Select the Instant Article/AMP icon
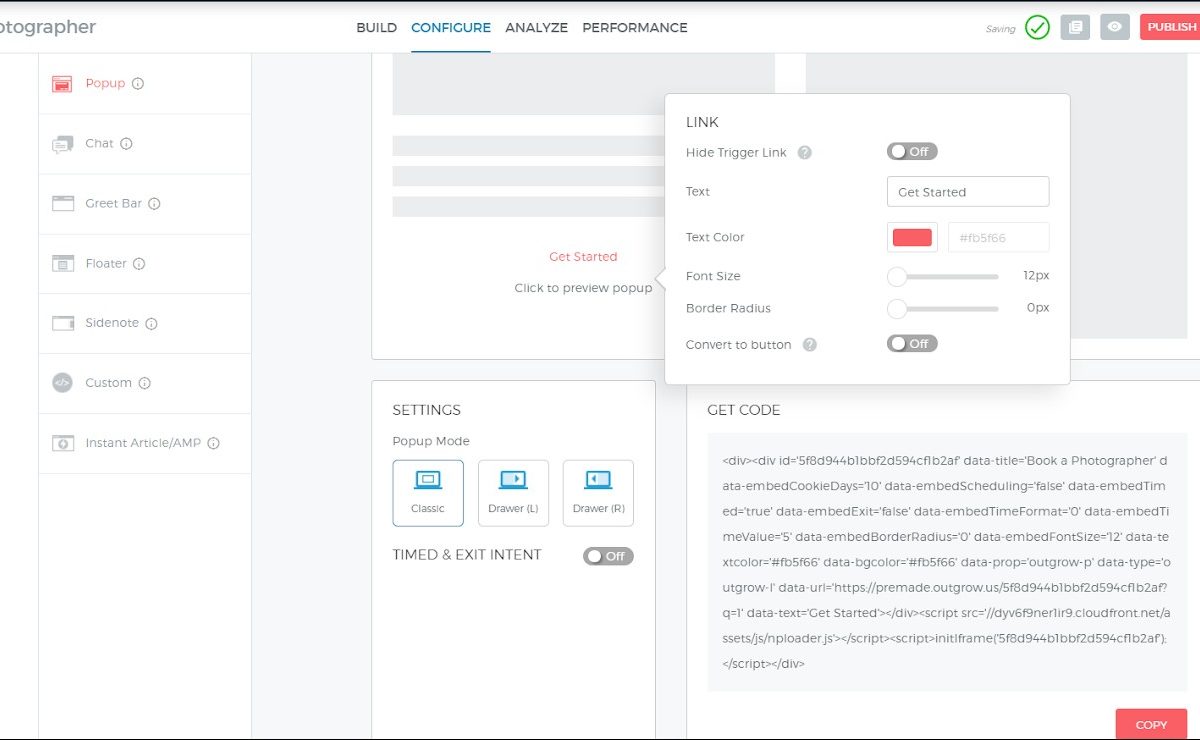Viewport: 1200px width, 740px height. coord(62,443)
